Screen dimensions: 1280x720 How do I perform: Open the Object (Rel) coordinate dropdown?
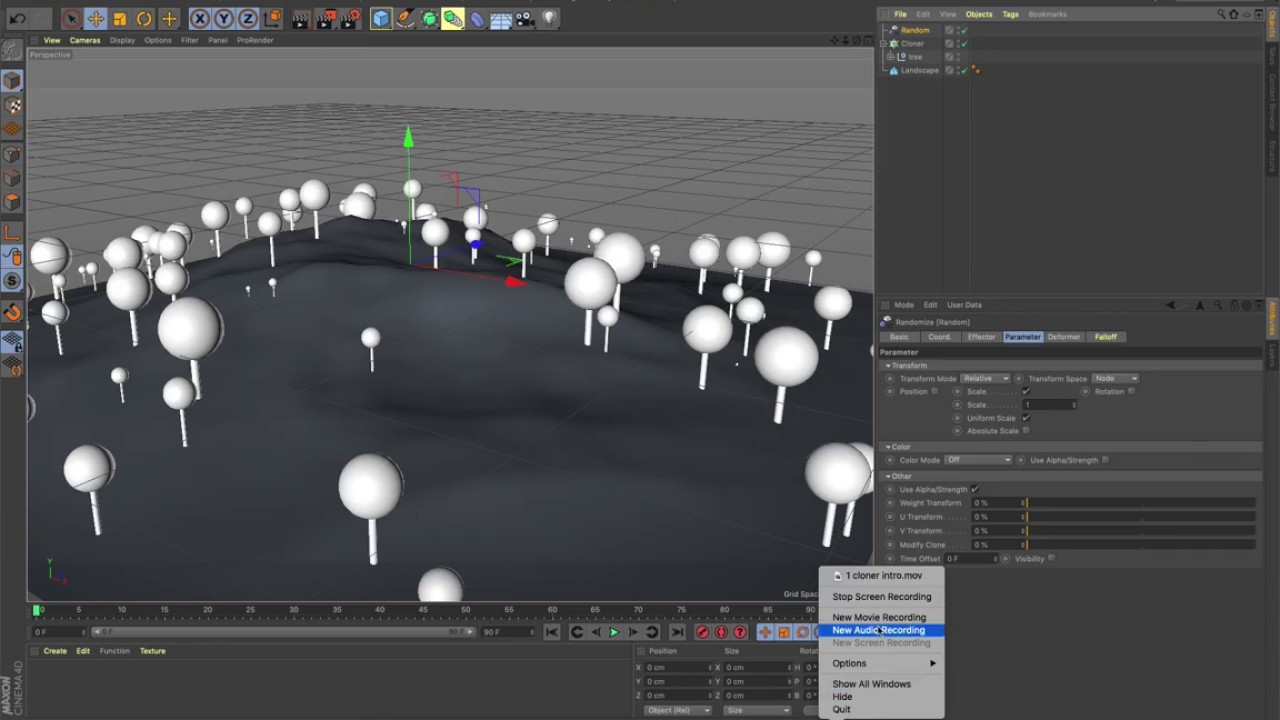(x=676, y=710)
